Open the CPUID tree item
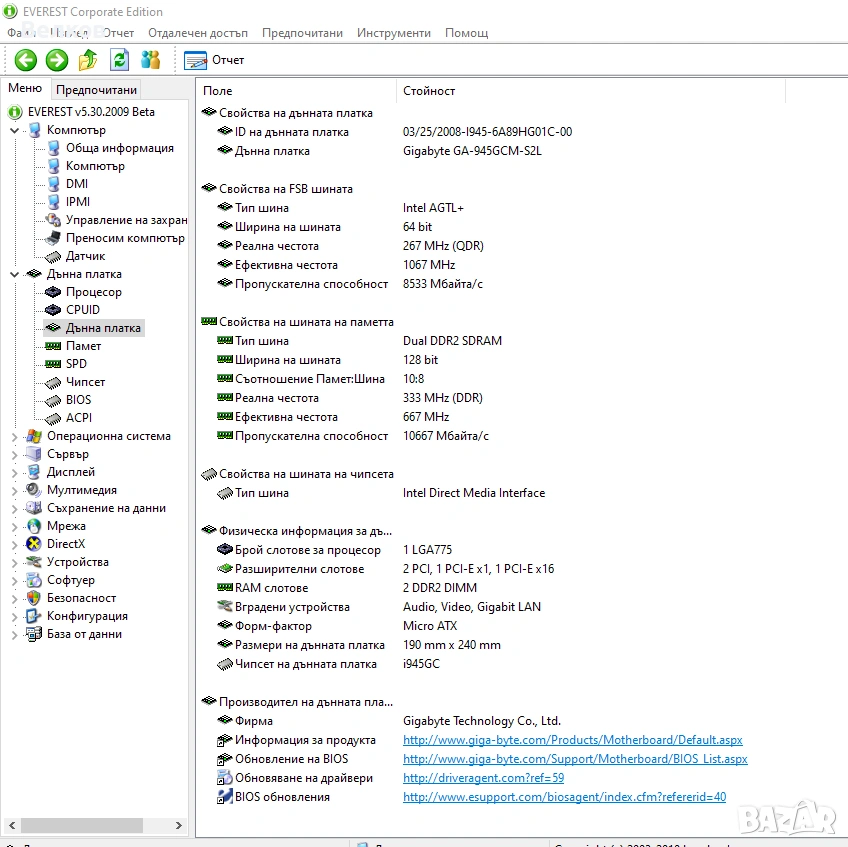Image resolution: width=848 pixels, height=847 pixels. coord(82,310)
